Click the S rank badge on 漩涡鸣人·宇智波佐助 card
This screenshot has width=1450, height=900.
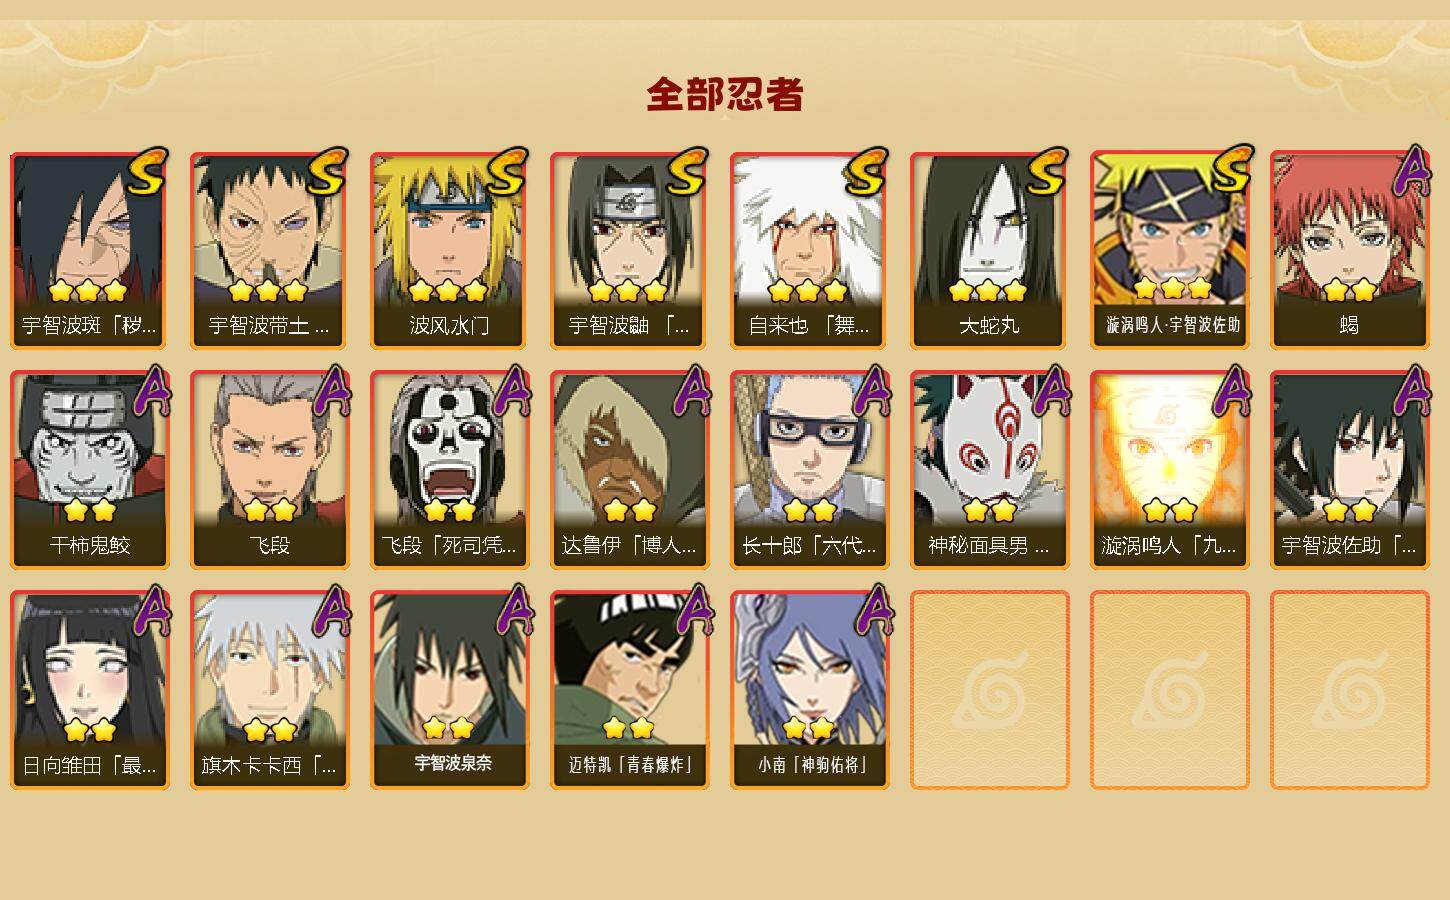click(1232, 169)
